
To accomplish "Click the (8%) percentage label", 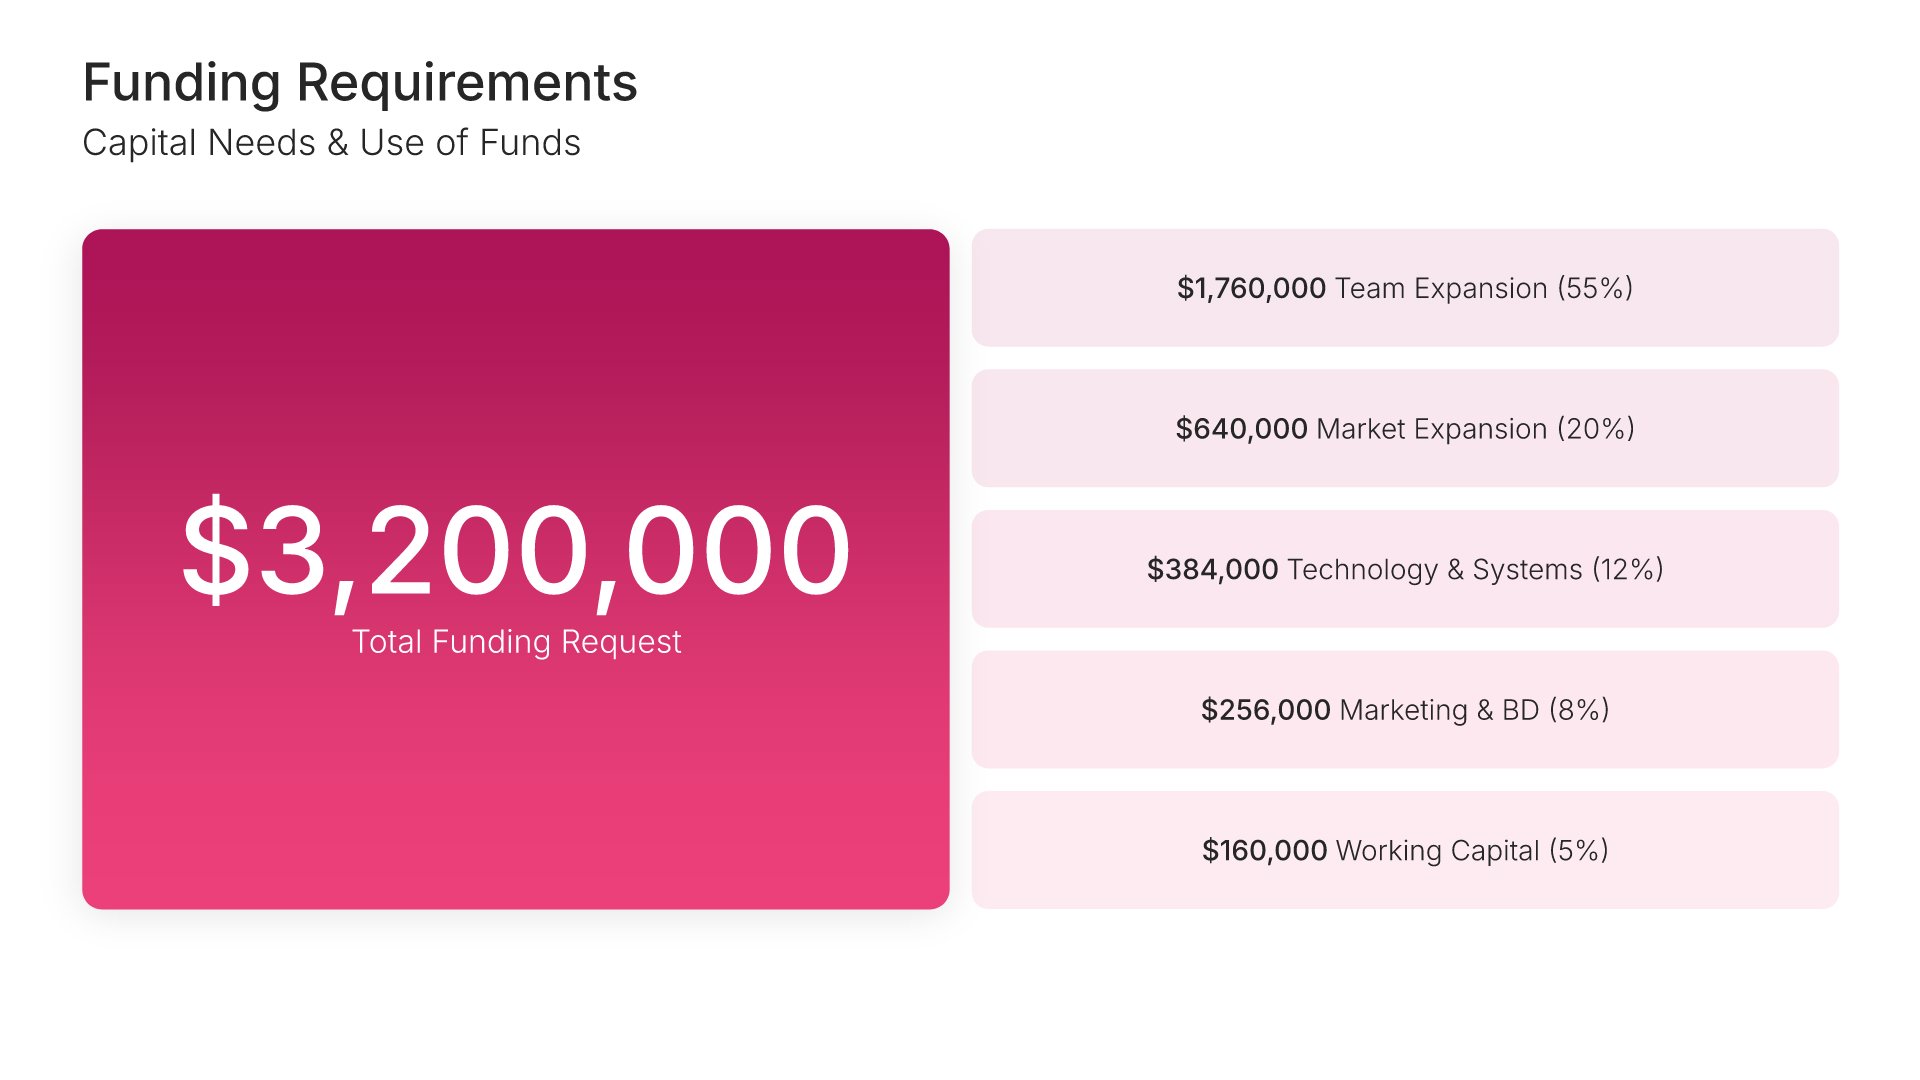I will click(1579, 710).
